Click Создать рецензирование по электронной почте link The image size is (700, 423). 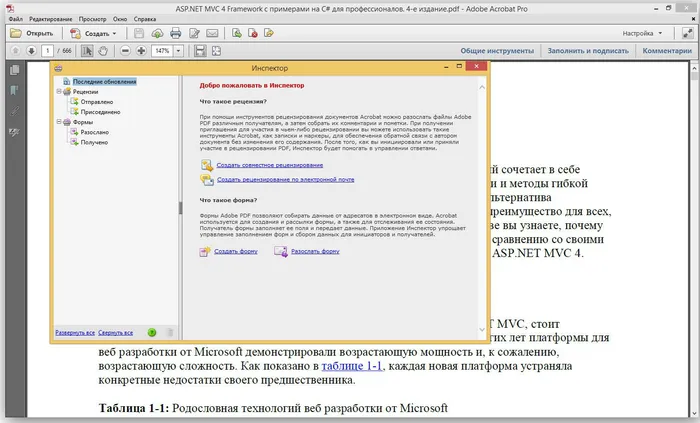[x=285, y=180]
